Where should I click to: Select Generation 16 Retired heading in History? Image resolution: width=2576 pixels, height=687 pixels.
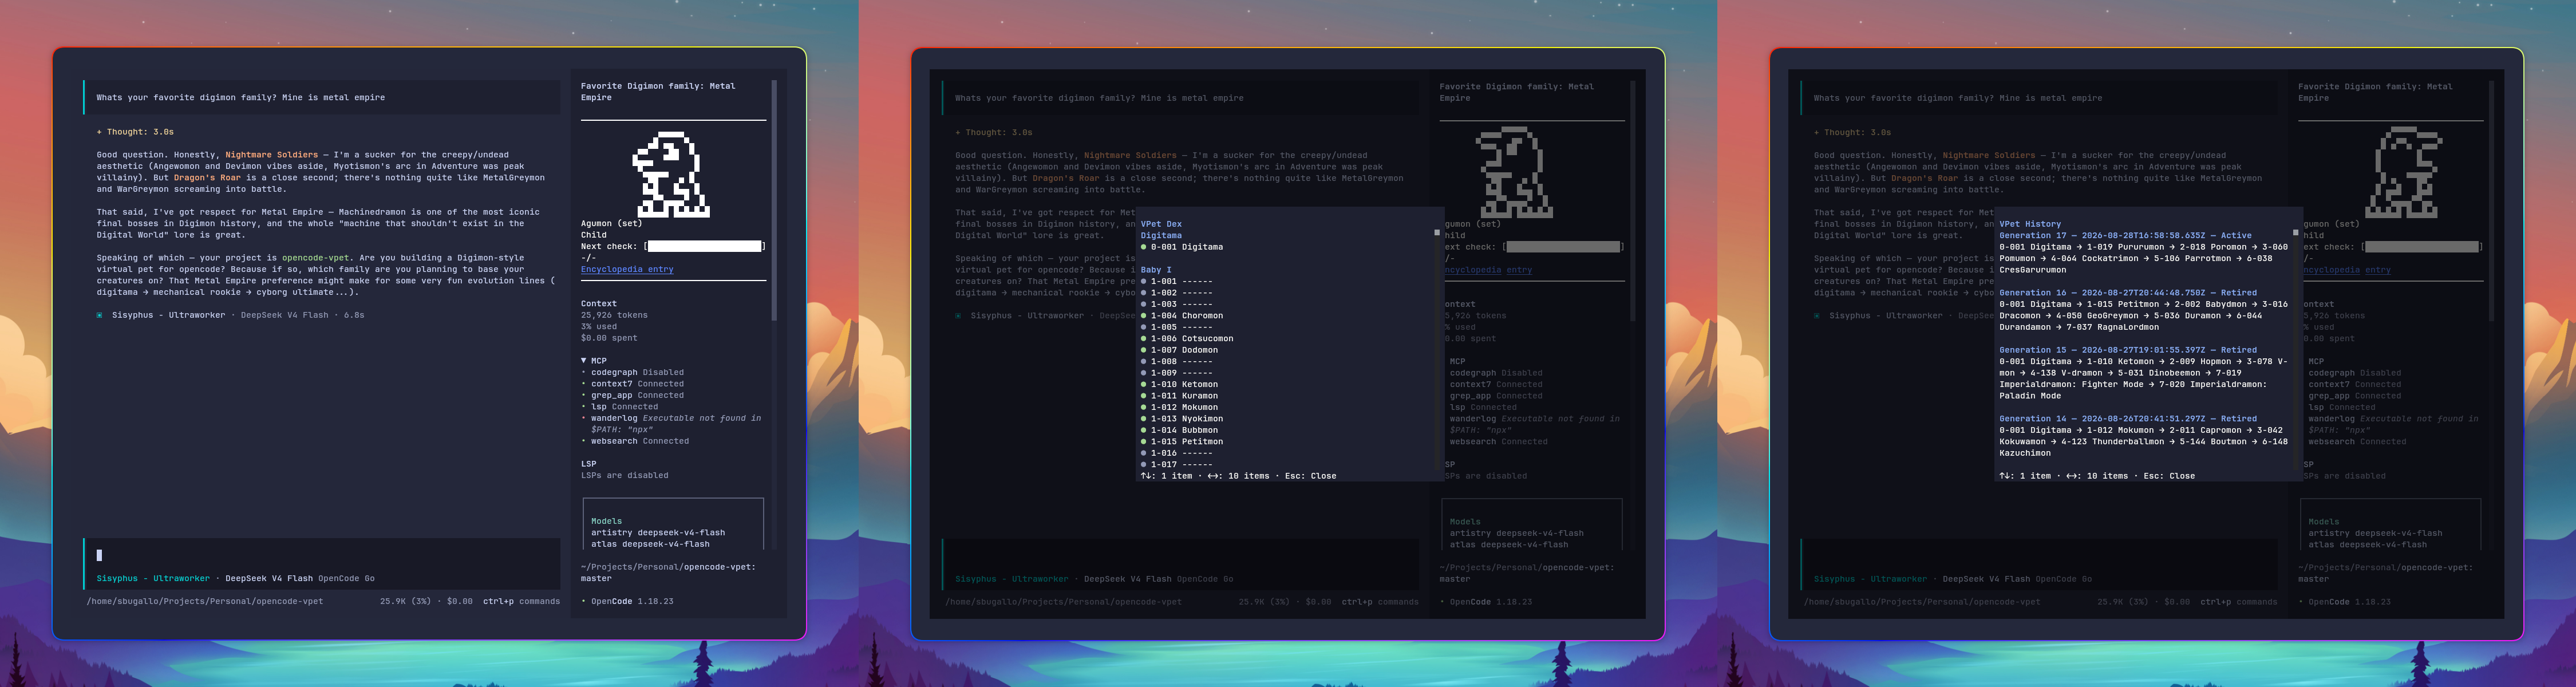[x=2128, y=293]
